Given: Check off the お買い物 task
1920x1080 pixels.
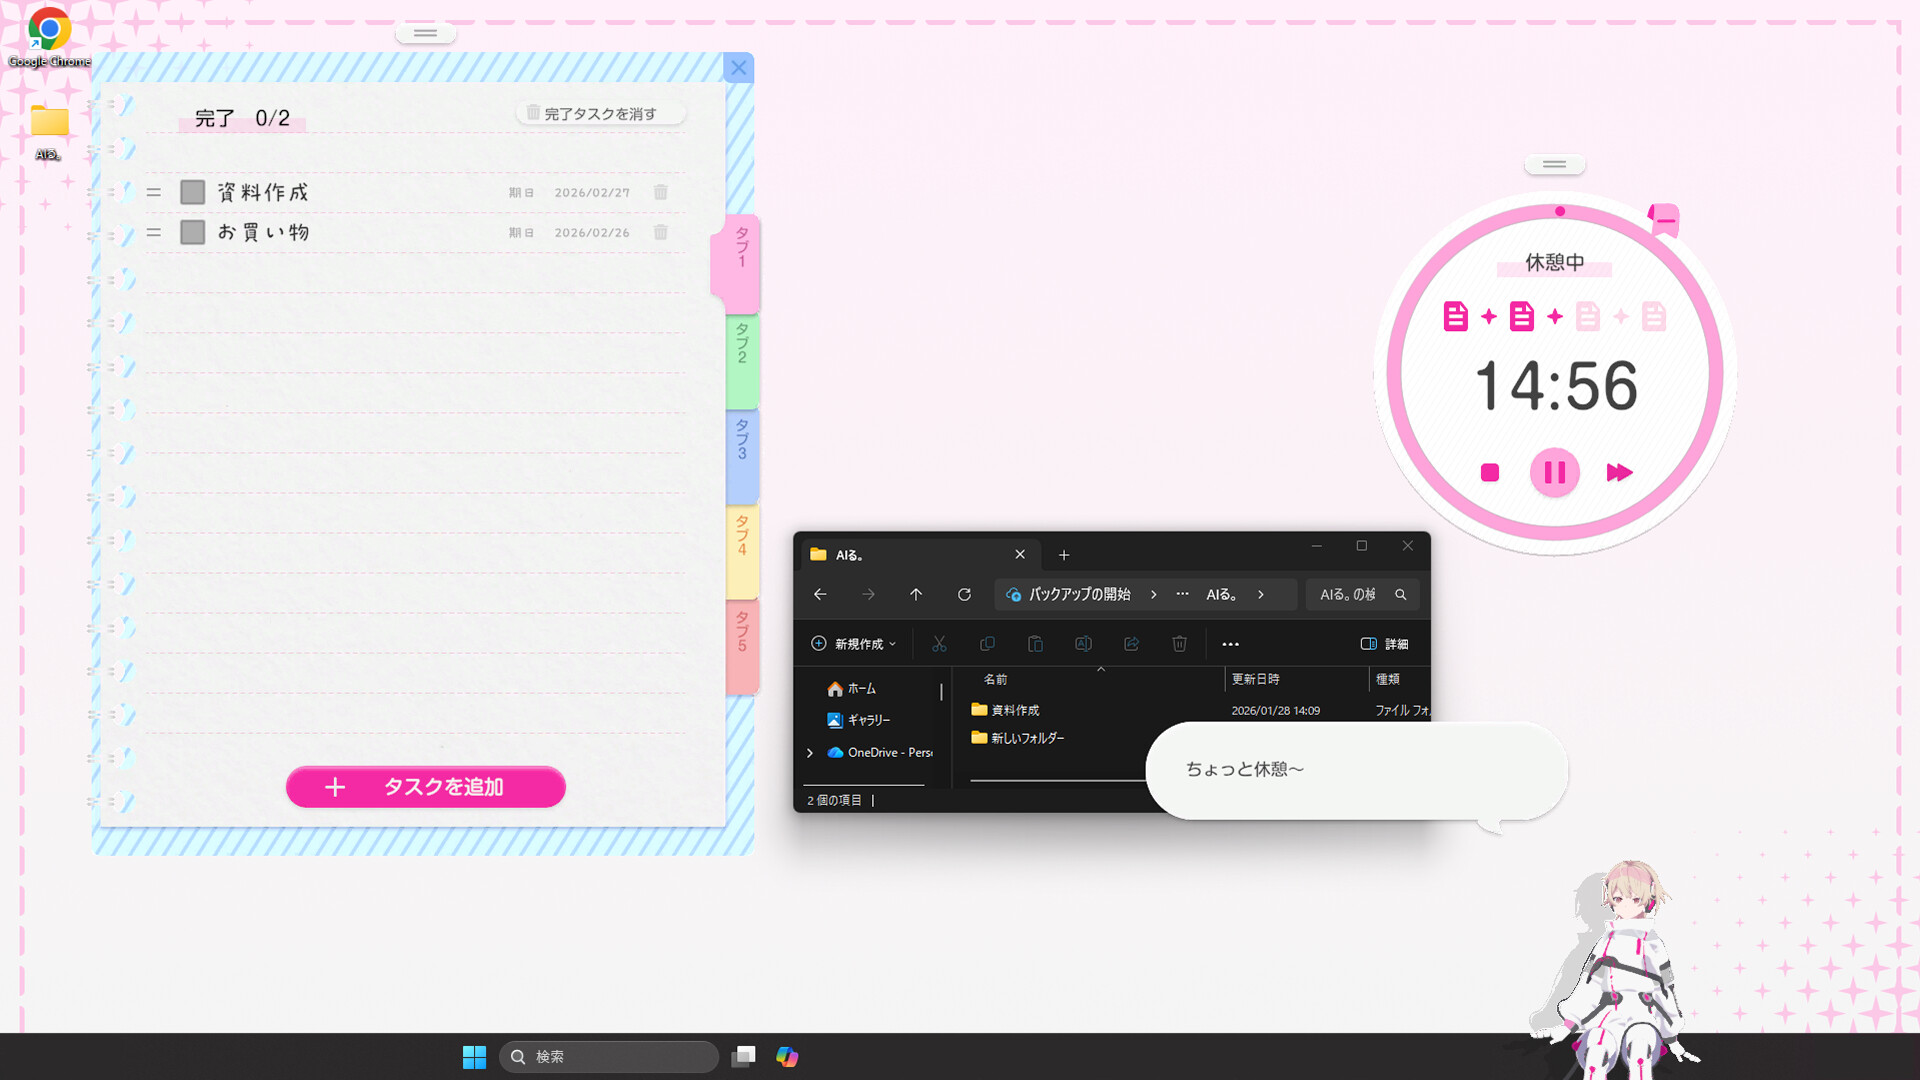Looking at the screenshot, I should click(192, 231).
